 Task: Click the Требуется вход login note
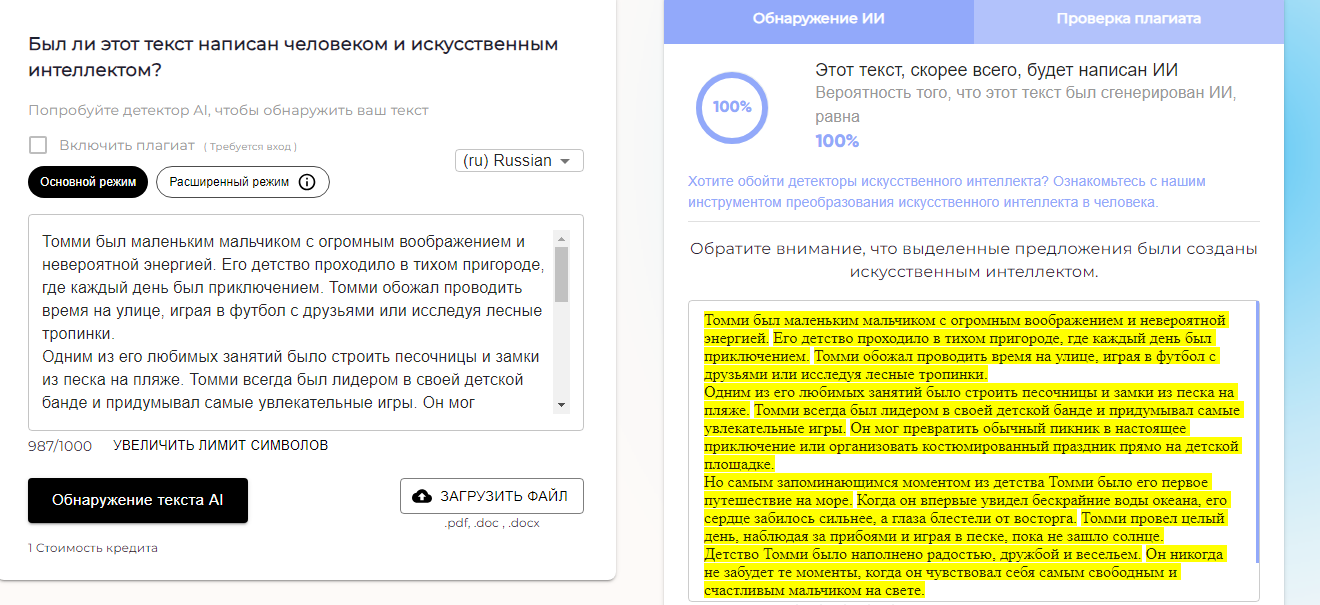pyautogui.click(x=250, y=147)
